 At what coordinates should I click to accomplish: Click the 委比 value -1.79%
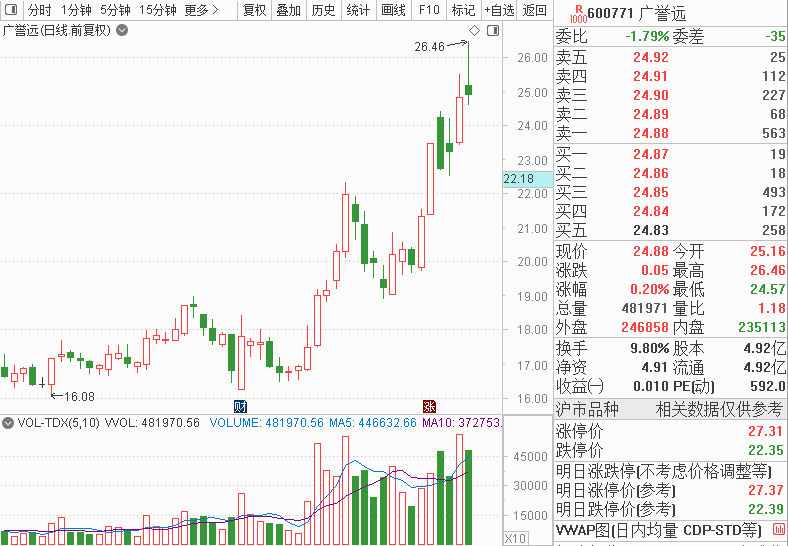click(x=647, y=36)
